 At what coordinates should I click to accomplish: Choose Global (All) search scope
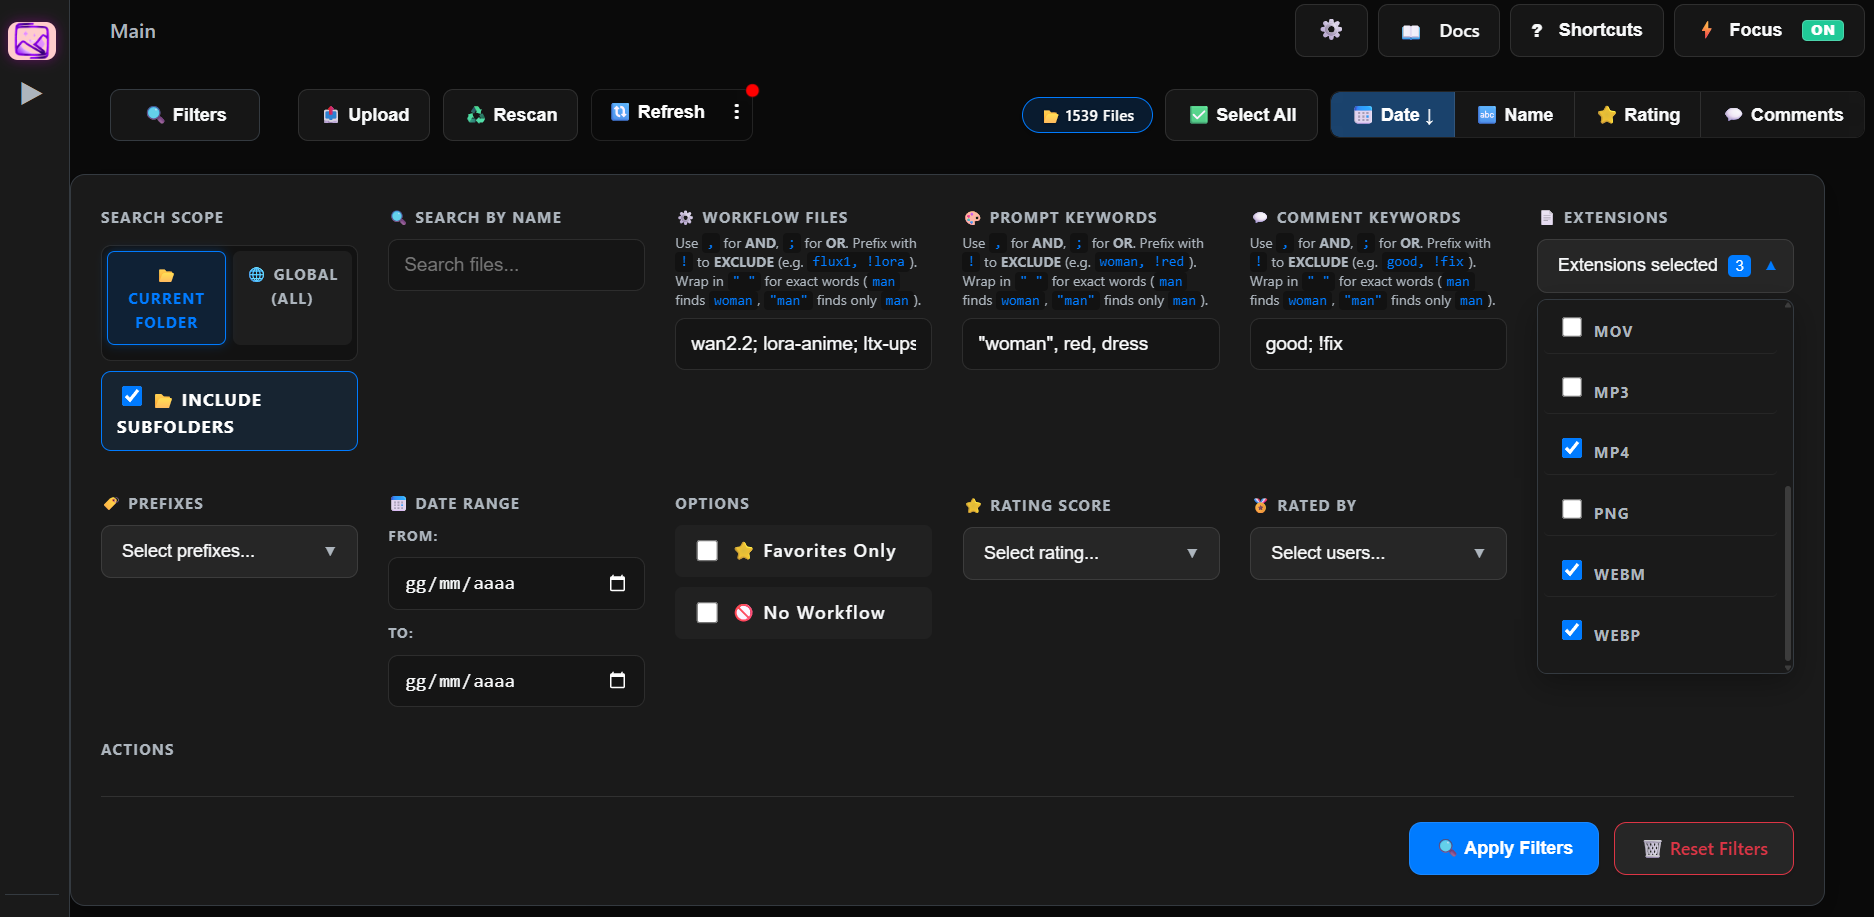tap(292, 298)
